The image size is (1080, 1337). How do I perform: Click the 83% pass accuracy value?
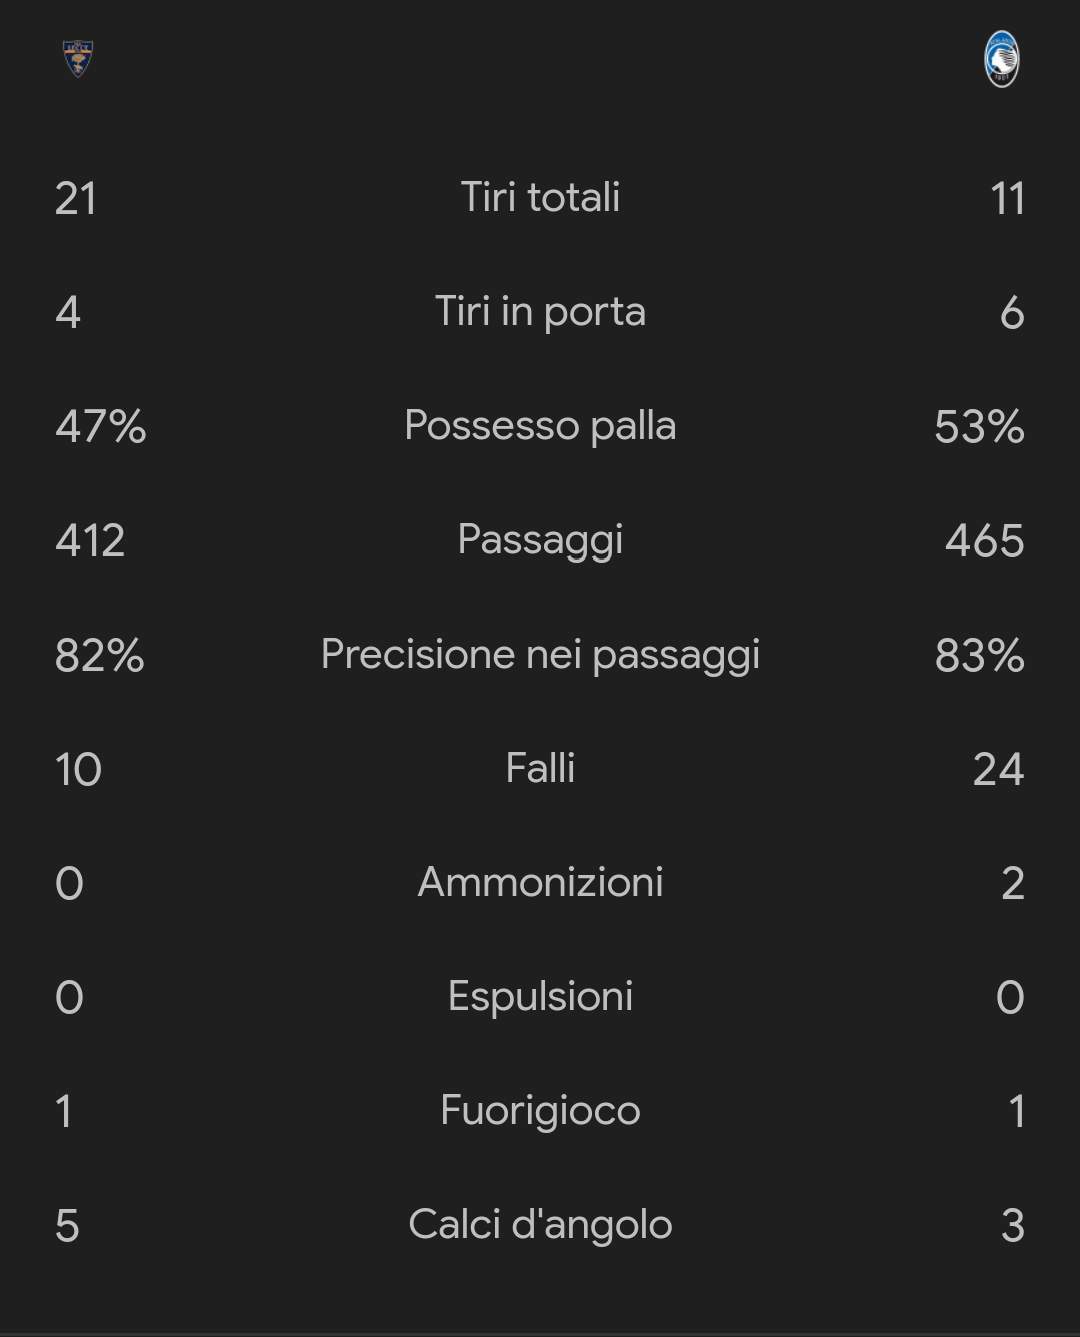tap(979, 655)
